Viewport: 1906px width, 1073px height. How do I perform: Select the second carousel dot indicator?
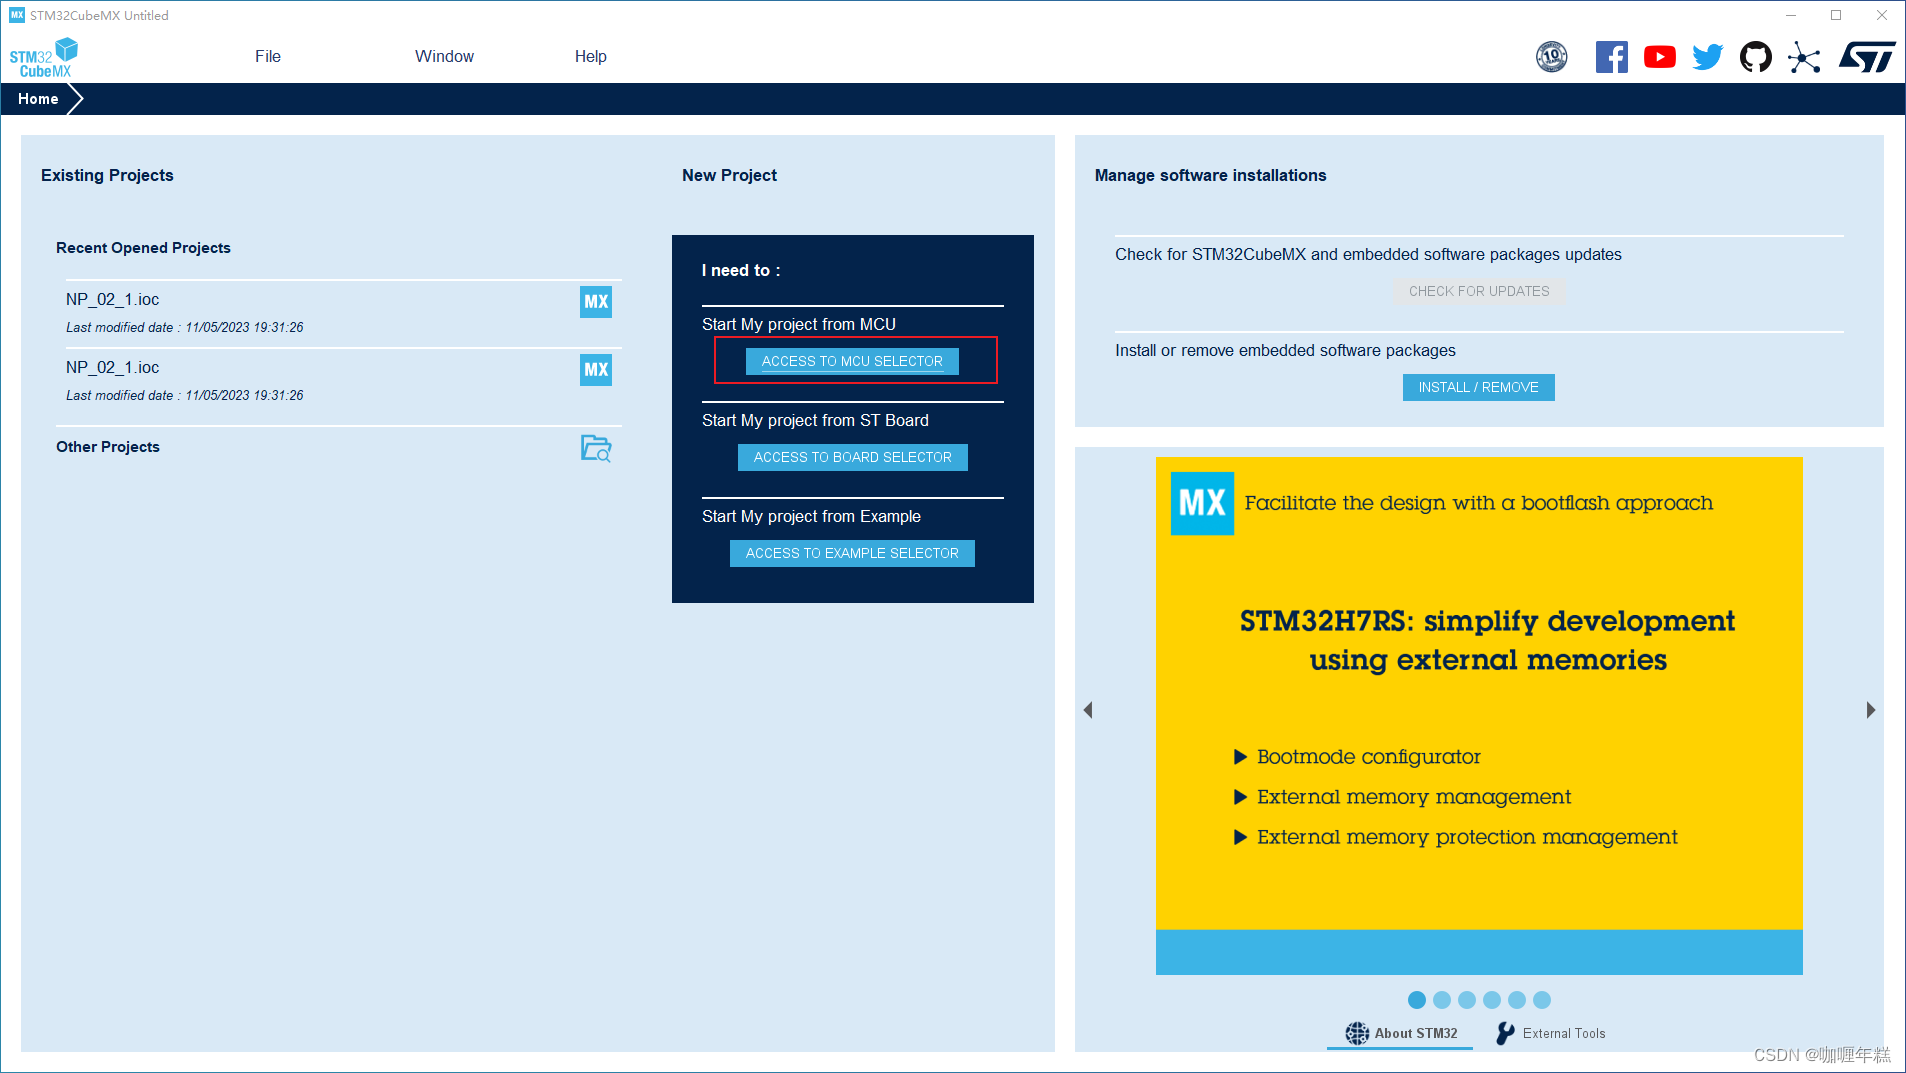click(x=1442, y=1000)
